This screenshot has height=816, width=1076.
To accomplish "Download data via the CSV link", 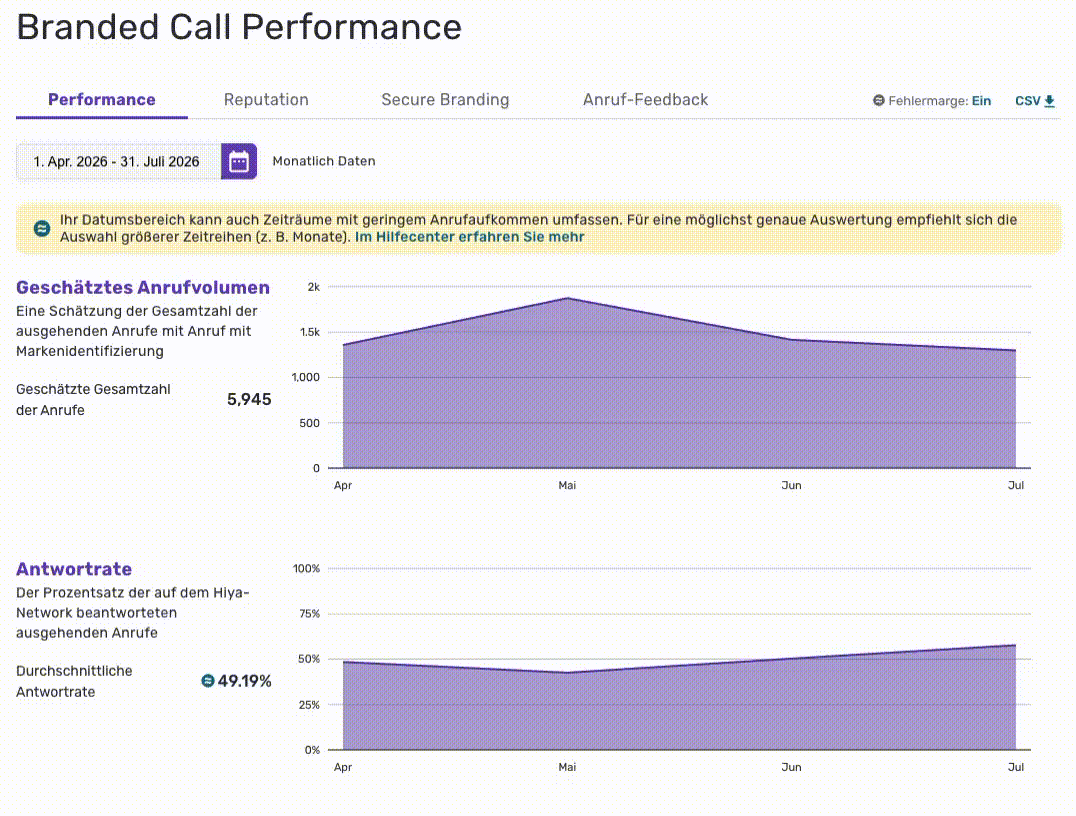I will click(x=1035, y=101).
